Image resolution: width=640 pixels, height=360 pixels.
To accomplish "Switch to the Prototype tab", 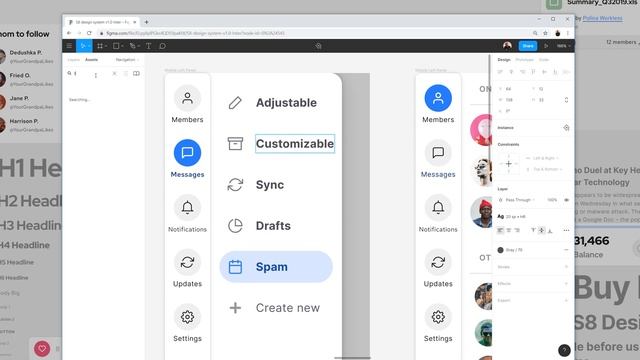I will click(524, 60).
